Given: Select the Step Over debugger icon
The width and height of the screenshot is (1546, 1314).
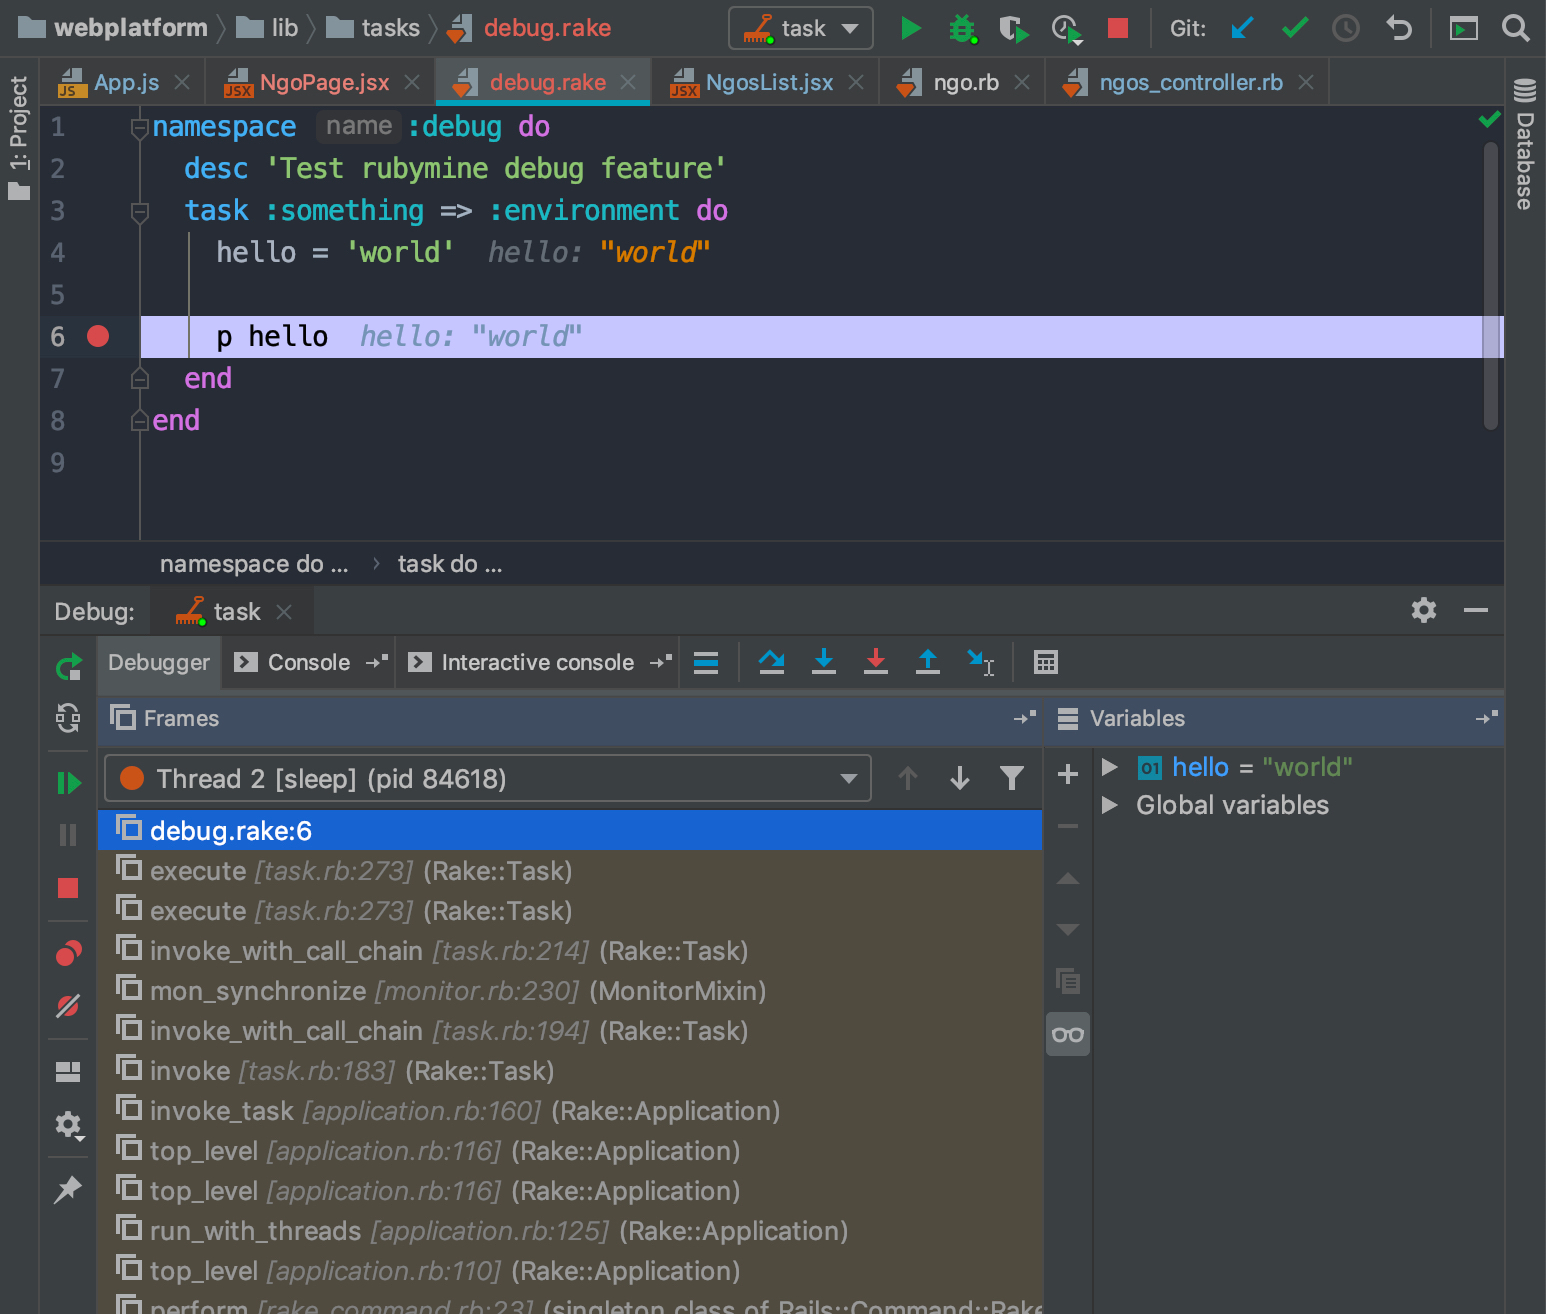Looking at the screenshot, I should click(771, 662).
